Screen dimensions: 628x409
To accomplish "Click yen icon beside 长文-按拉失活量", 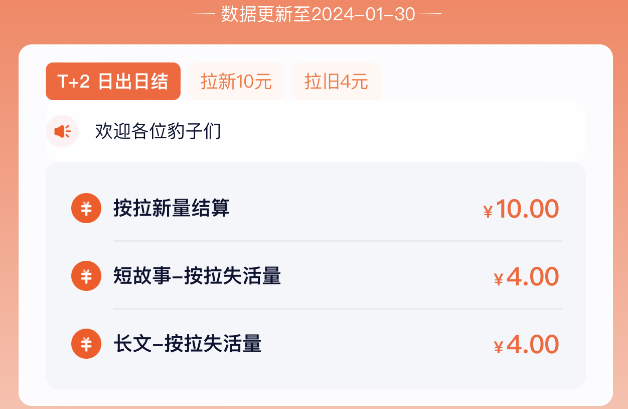I will [86, 344].
